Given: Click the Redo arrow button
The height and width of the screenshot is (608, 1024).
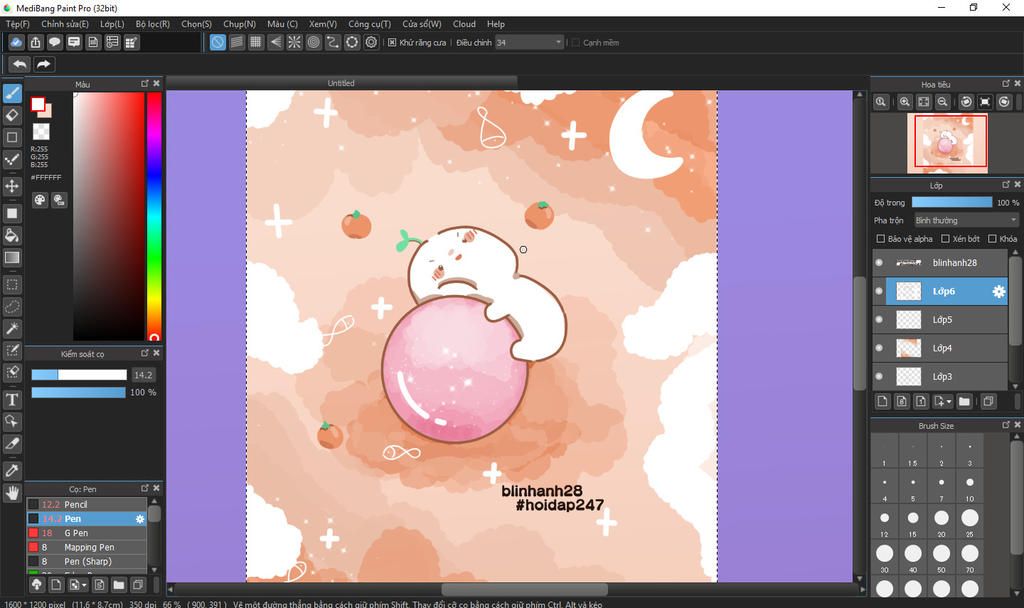Looking at the screenshot, I should pos(44,64).
